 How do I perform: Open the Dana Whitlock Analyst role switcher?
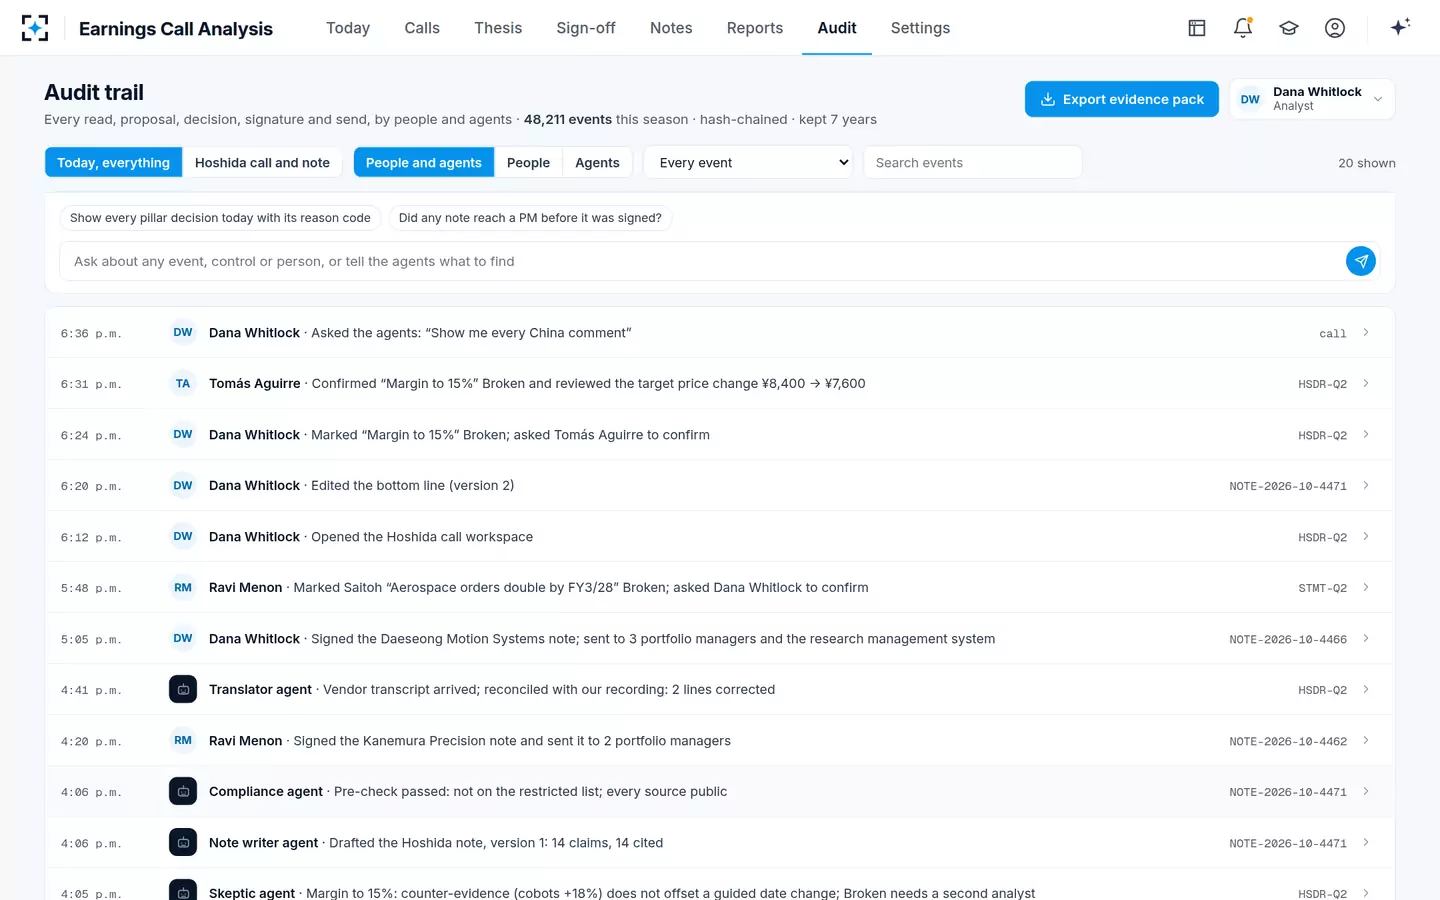(x=1311, y=99)
